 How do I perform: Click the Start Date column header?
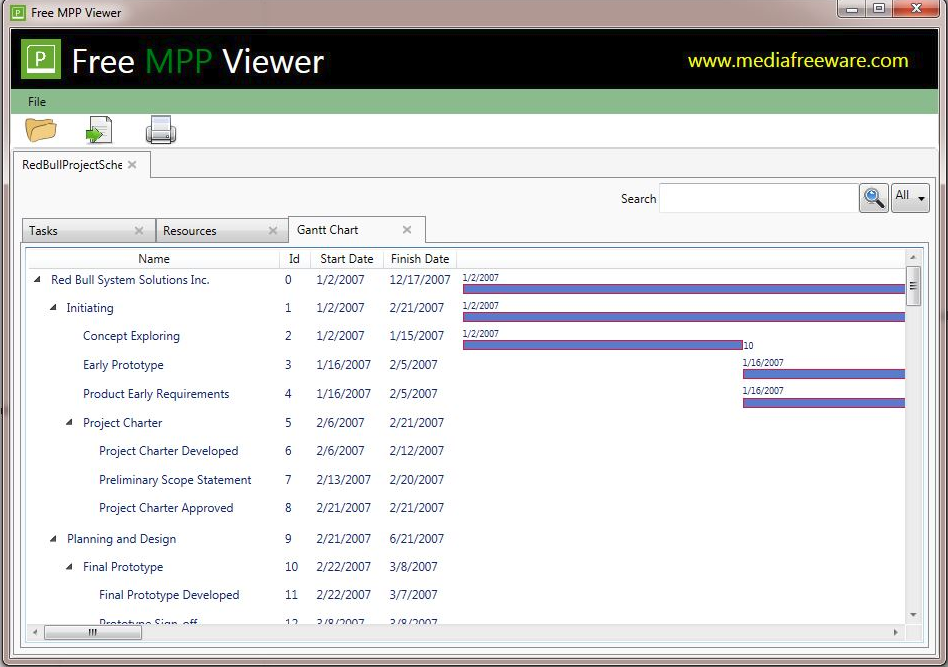[x=347, y=259]
